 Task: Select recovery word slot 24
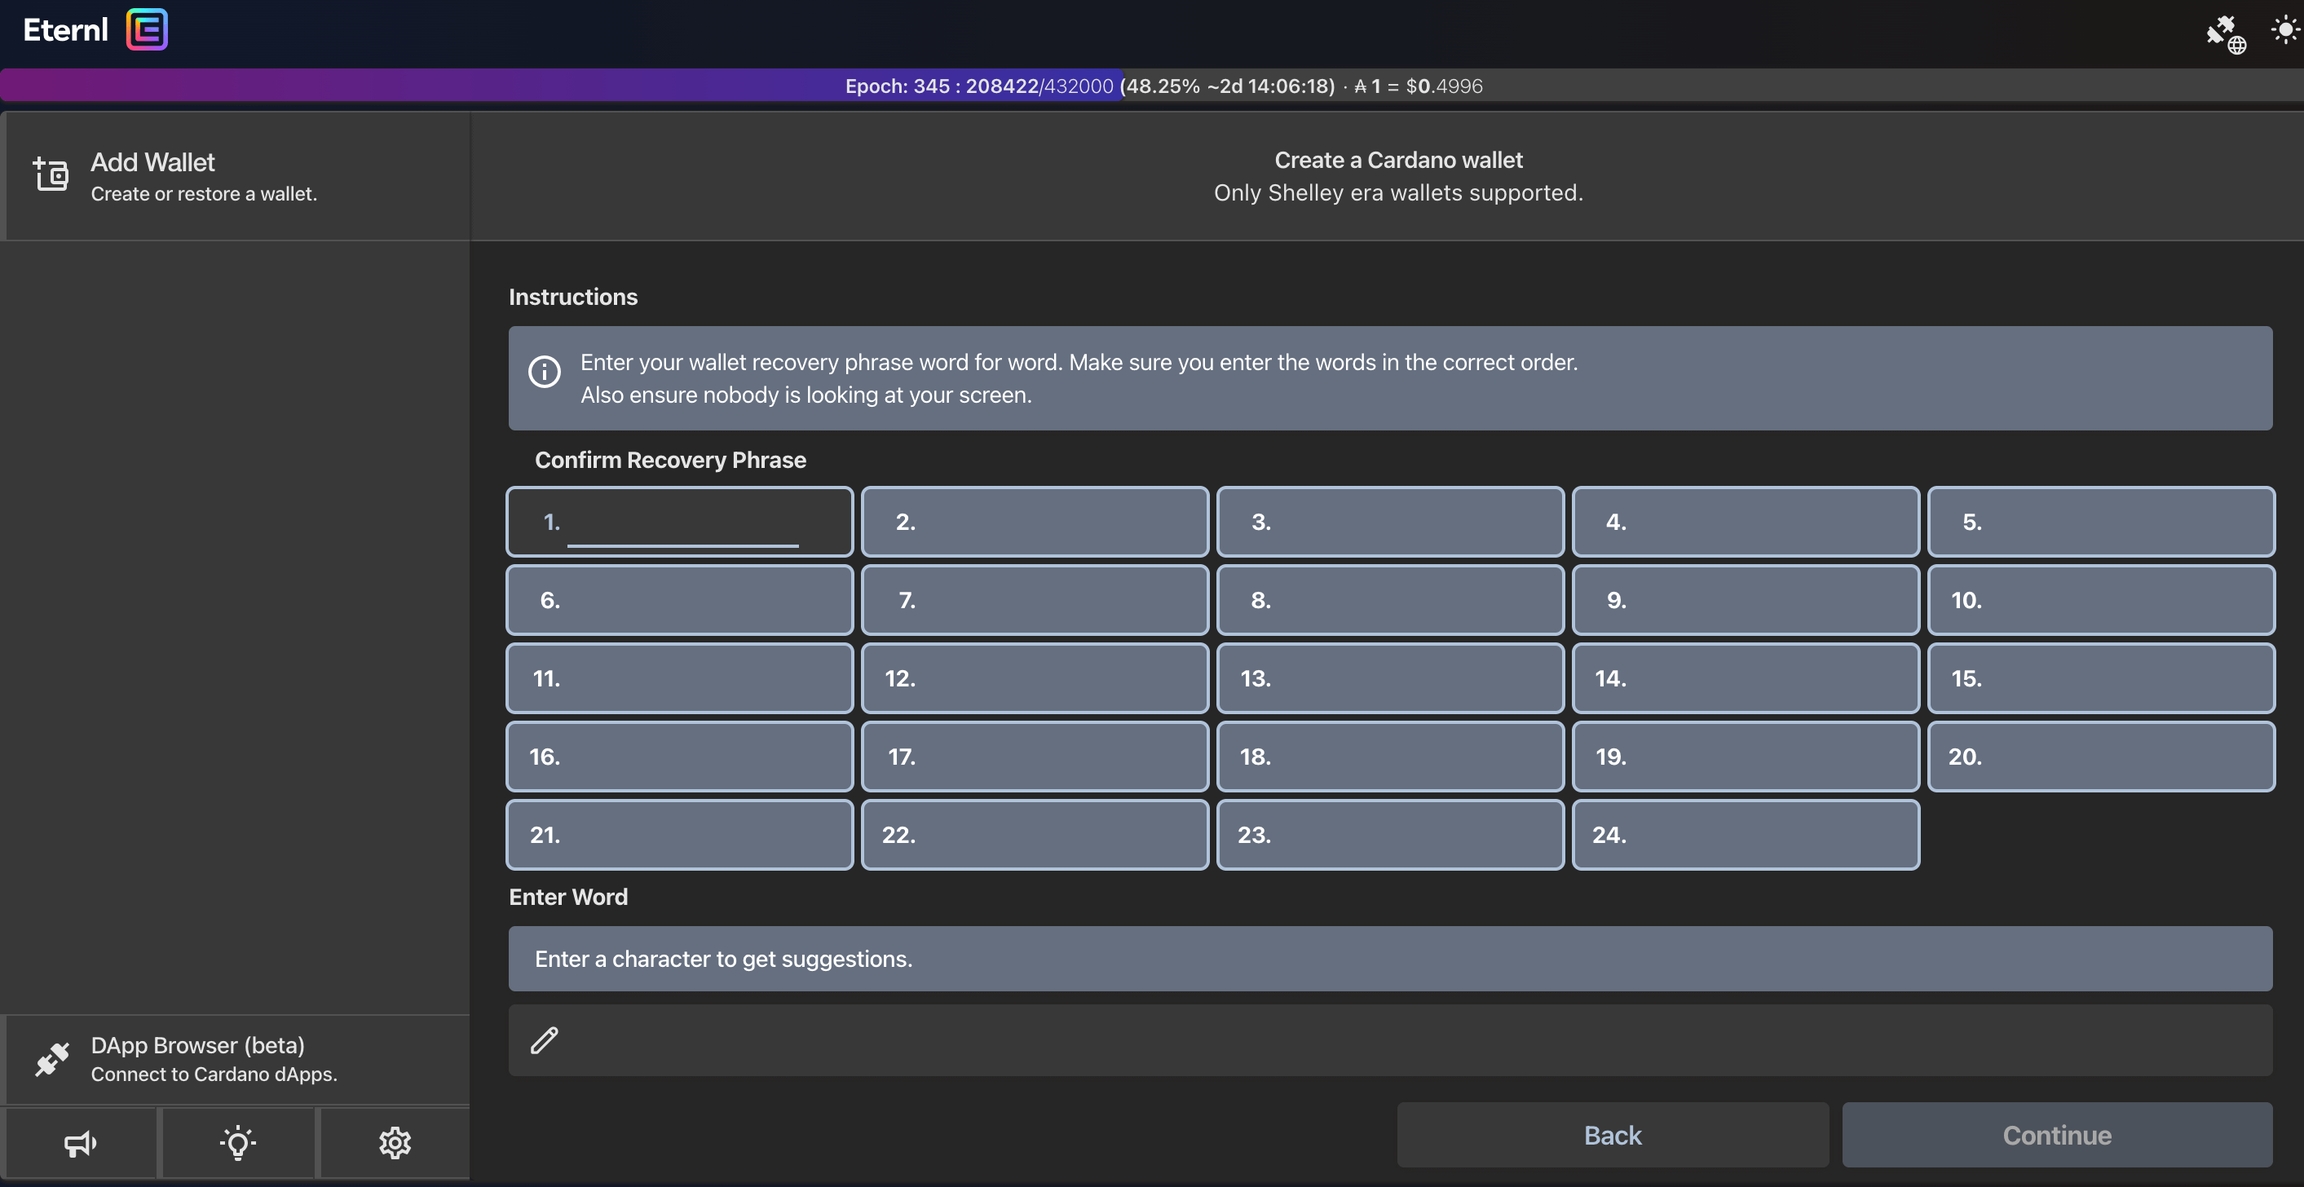[x=1745, y=835]
